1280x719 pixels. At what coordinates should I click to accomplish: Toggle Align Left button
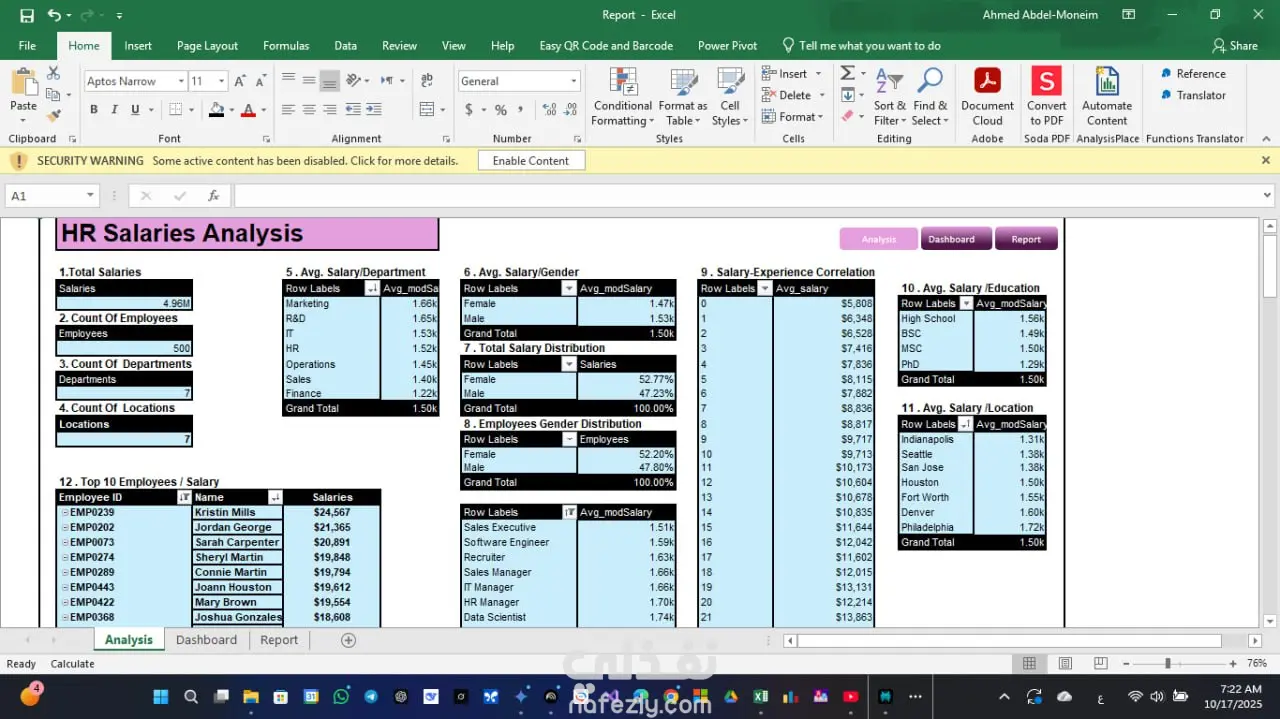coord(288,110)
